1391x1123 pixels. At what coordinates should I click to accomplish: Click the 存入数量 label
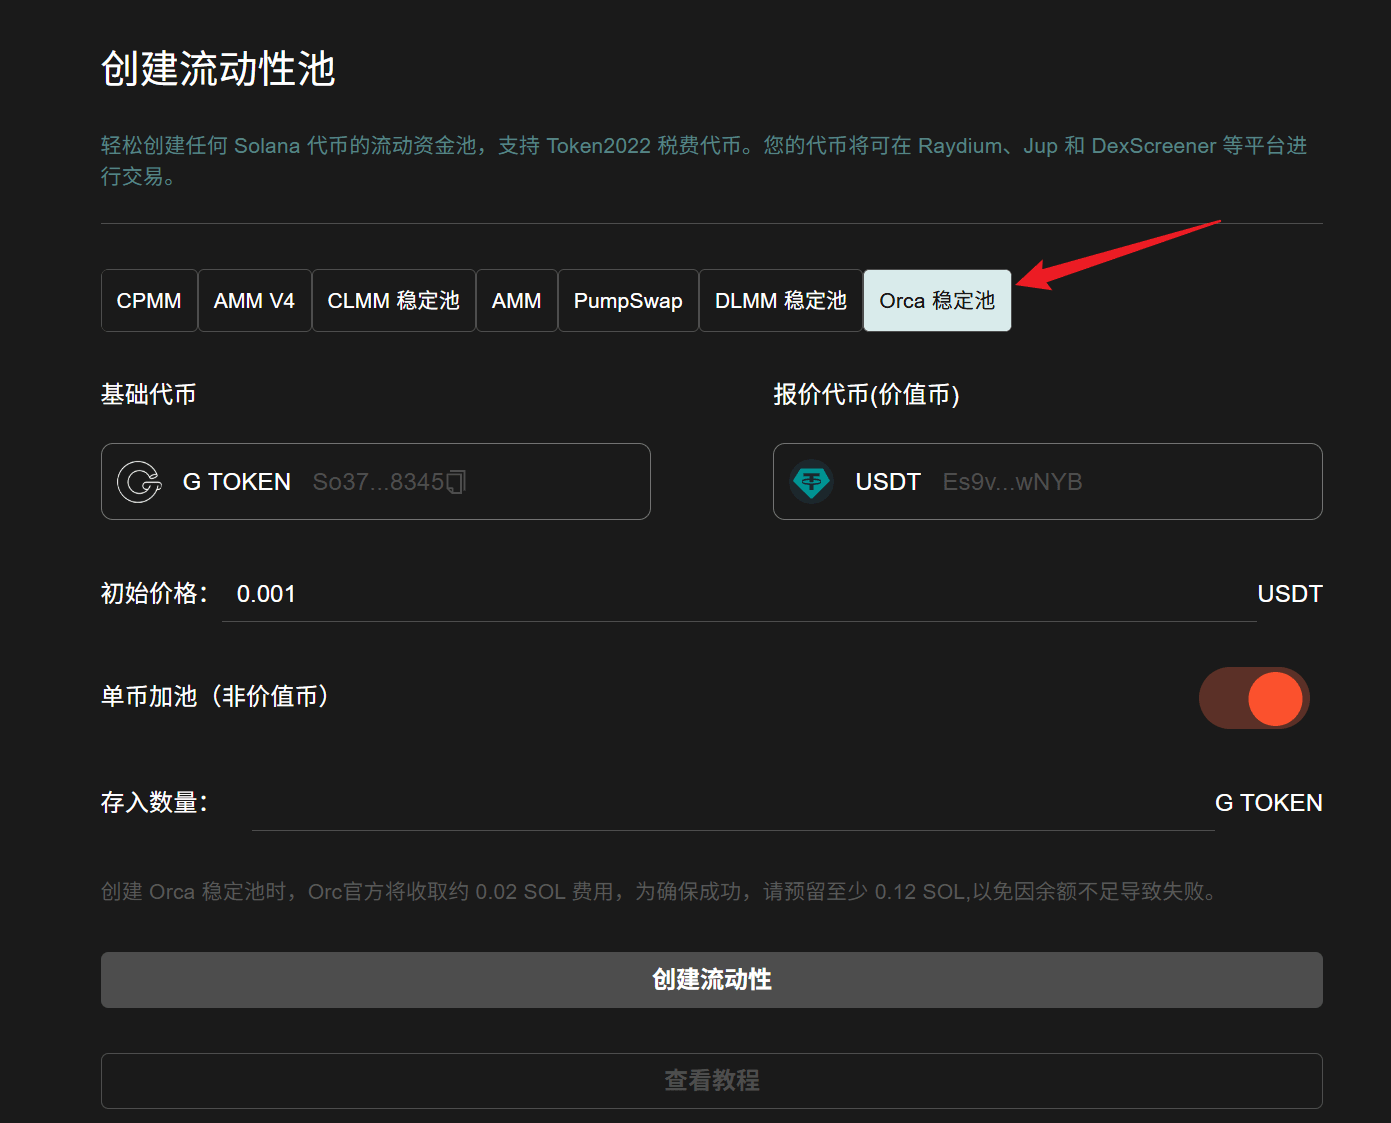pos(153,803)
